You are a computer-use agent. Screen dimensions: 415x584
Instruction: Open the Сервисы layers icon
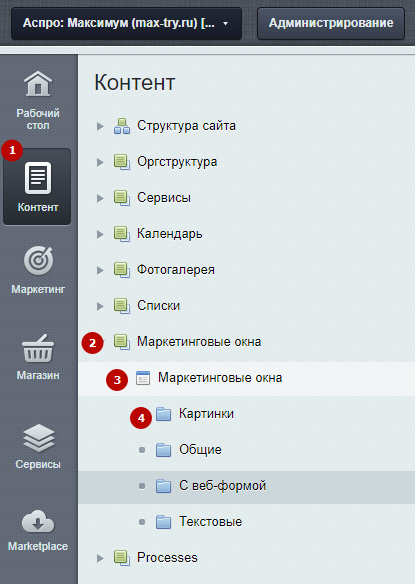coord(38,438)
